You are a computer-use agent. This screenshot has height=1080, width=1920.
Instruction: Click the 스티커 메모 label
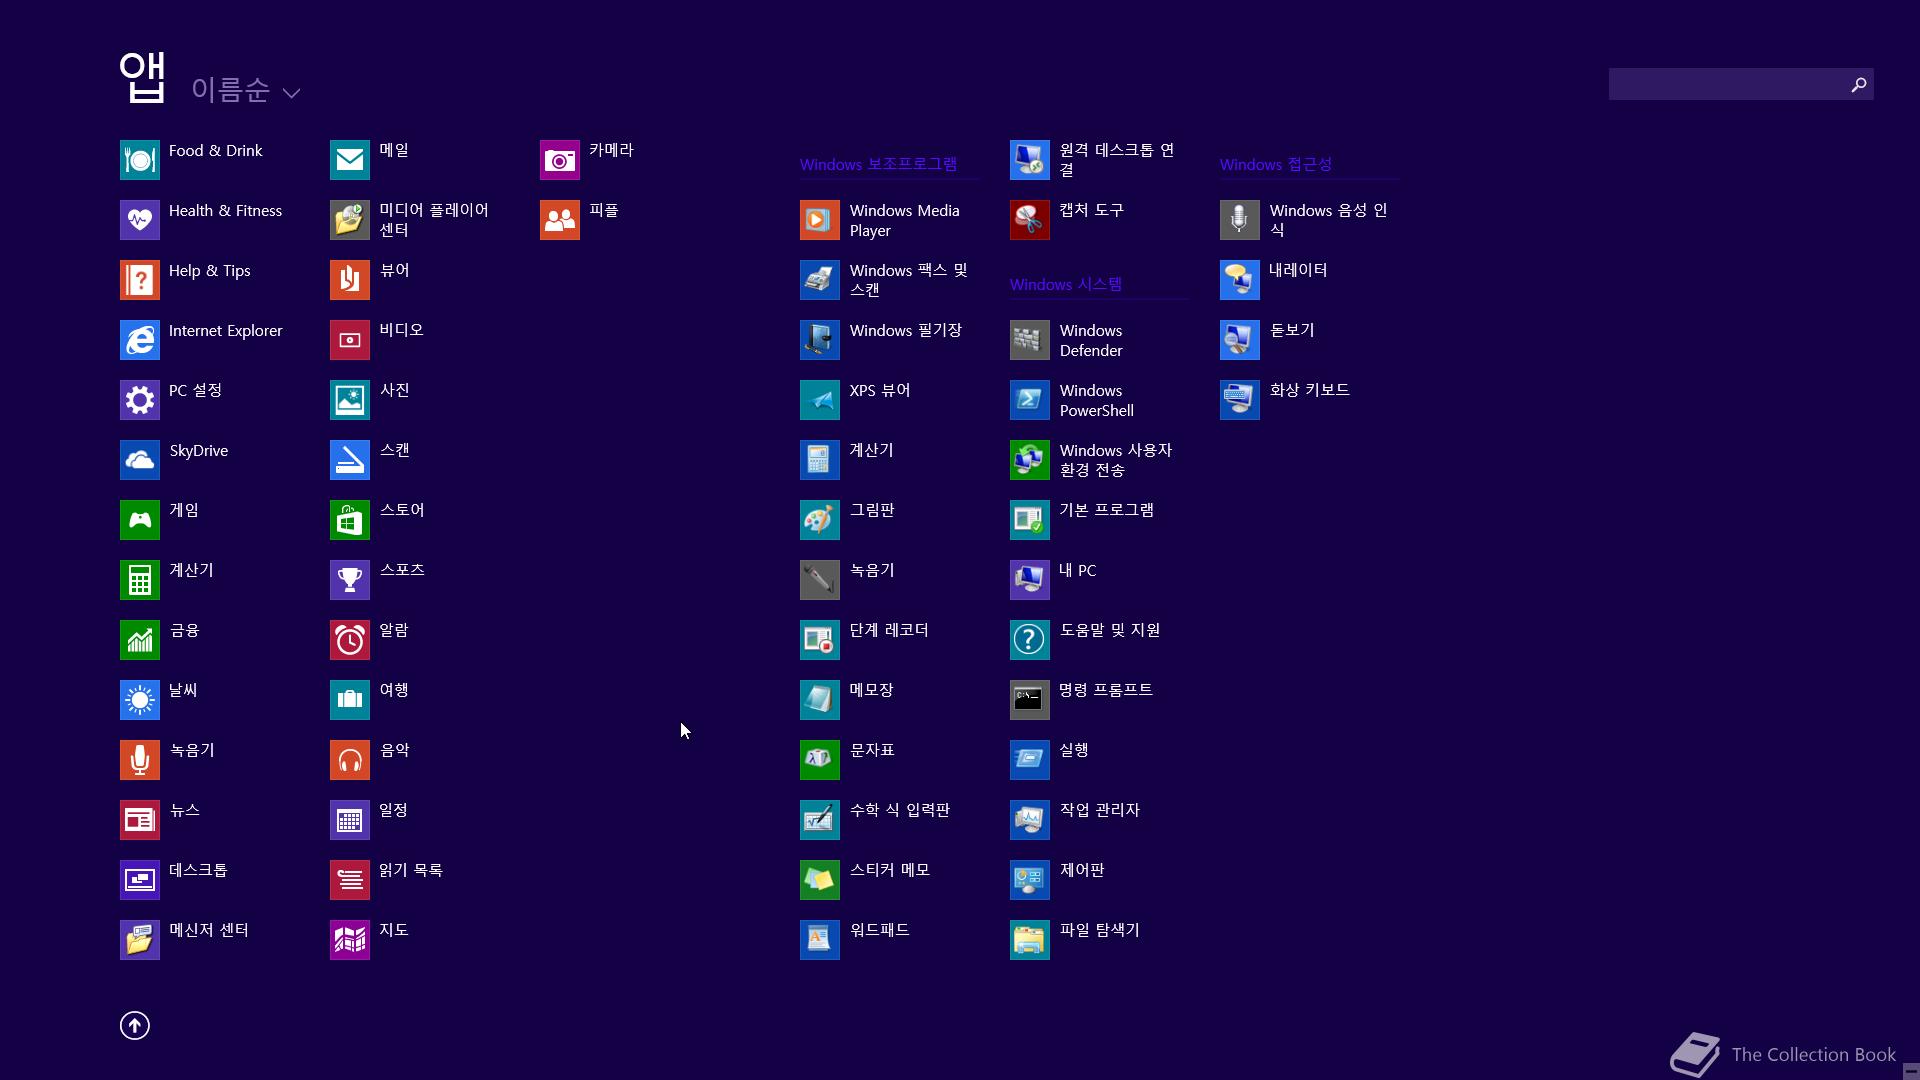[x=890, y=870]
